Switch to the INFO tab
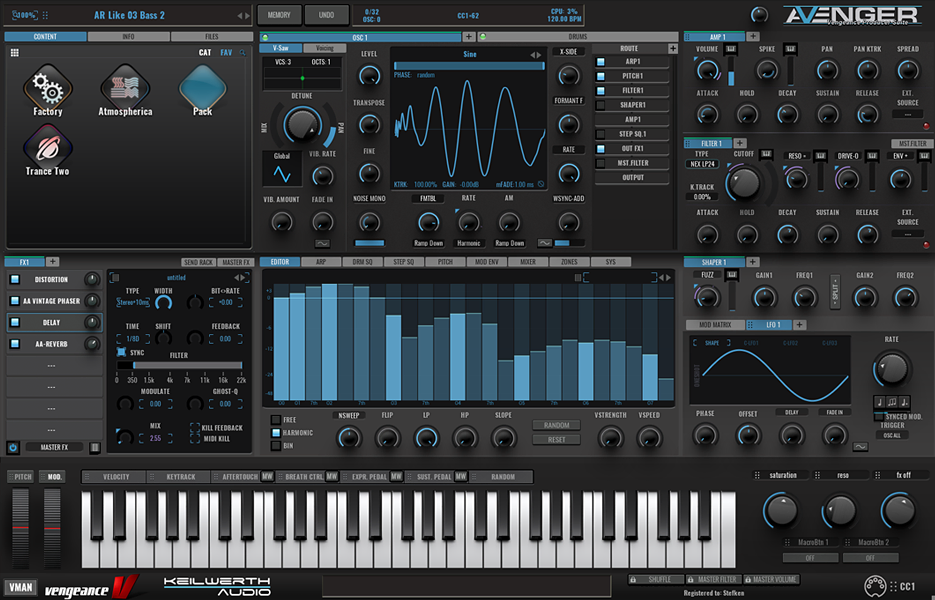 (128, 36)
